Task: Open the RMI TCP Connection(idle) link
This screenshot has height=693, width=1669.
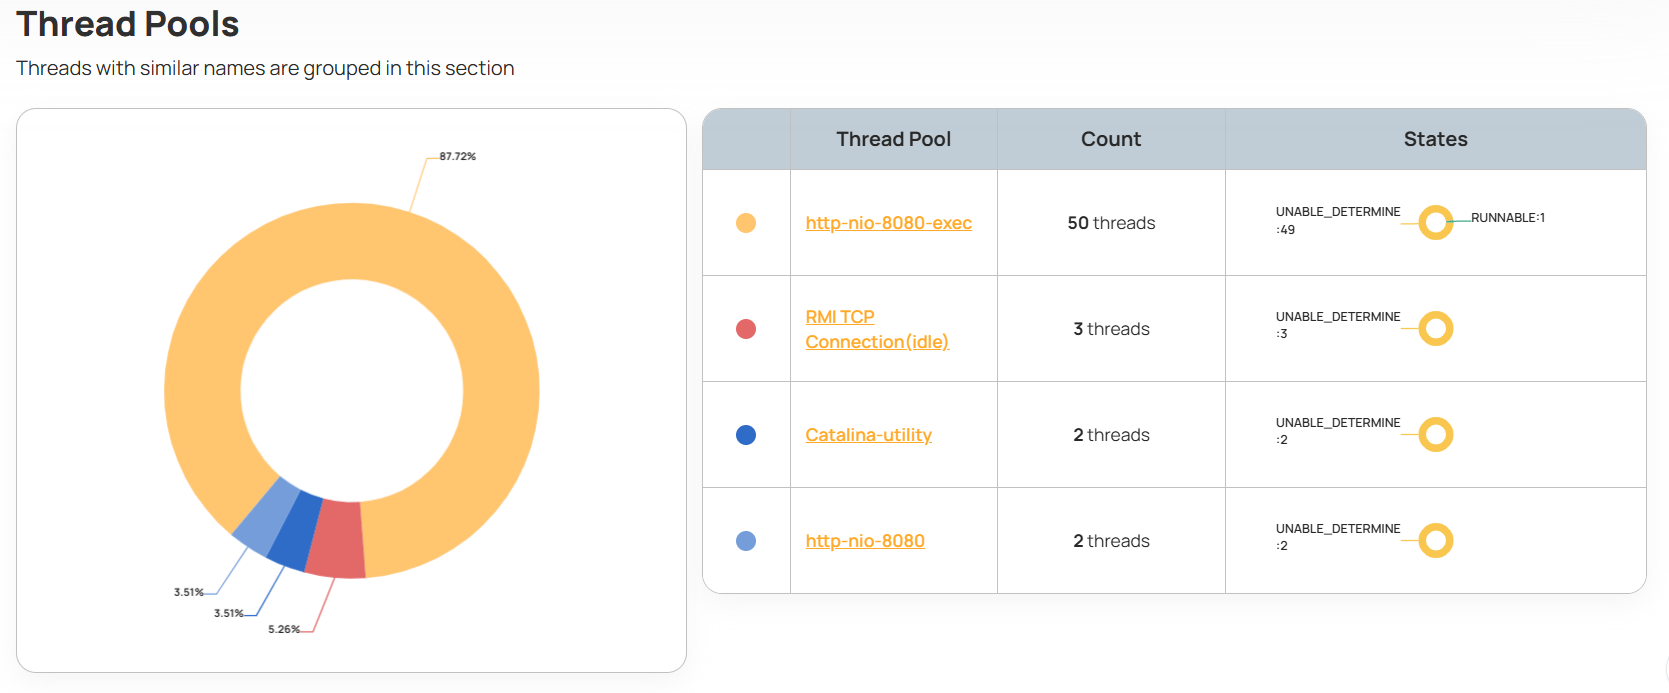Action: click(x=877, y=329)
